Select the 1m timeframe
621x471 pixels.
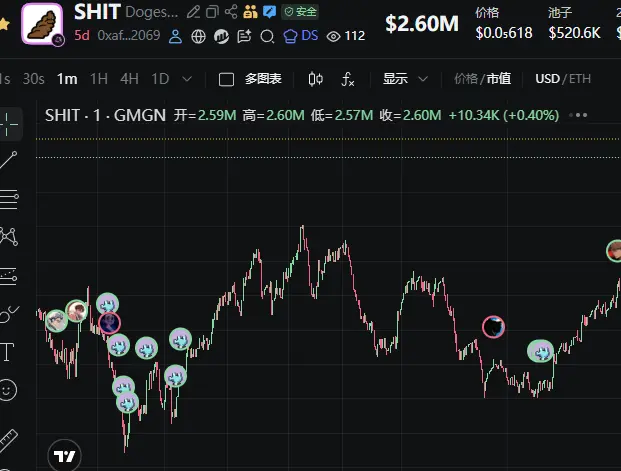[x=67, y=79]
